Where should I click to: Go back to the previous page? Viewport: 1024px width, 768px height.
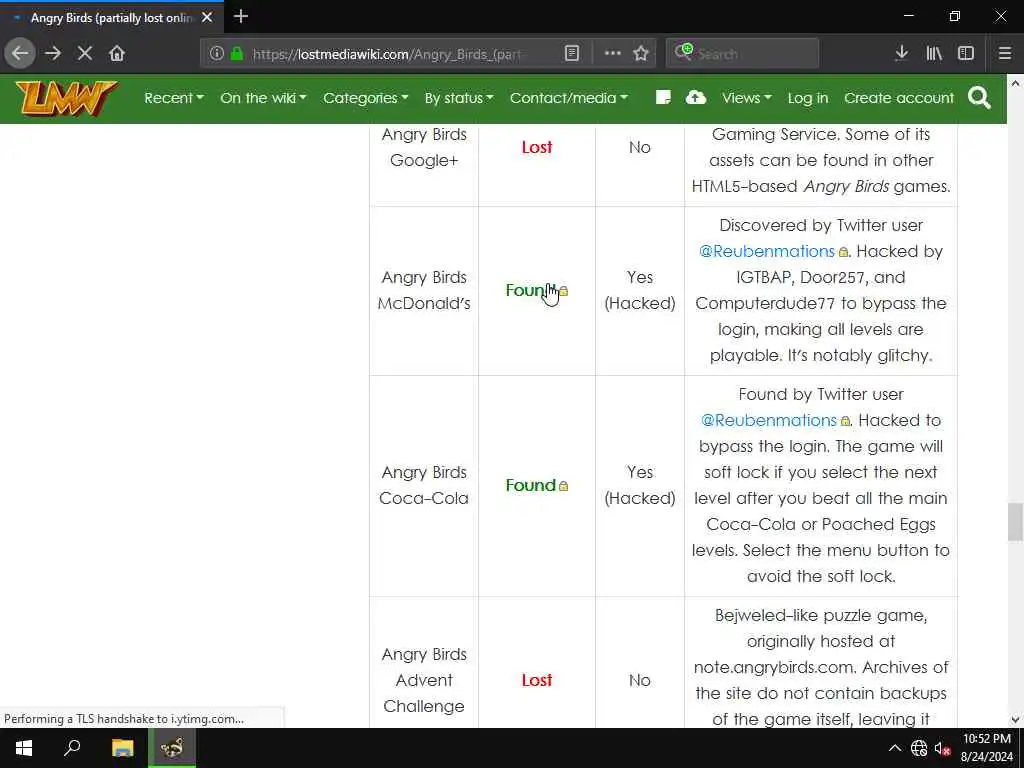(x=20, y=53)
